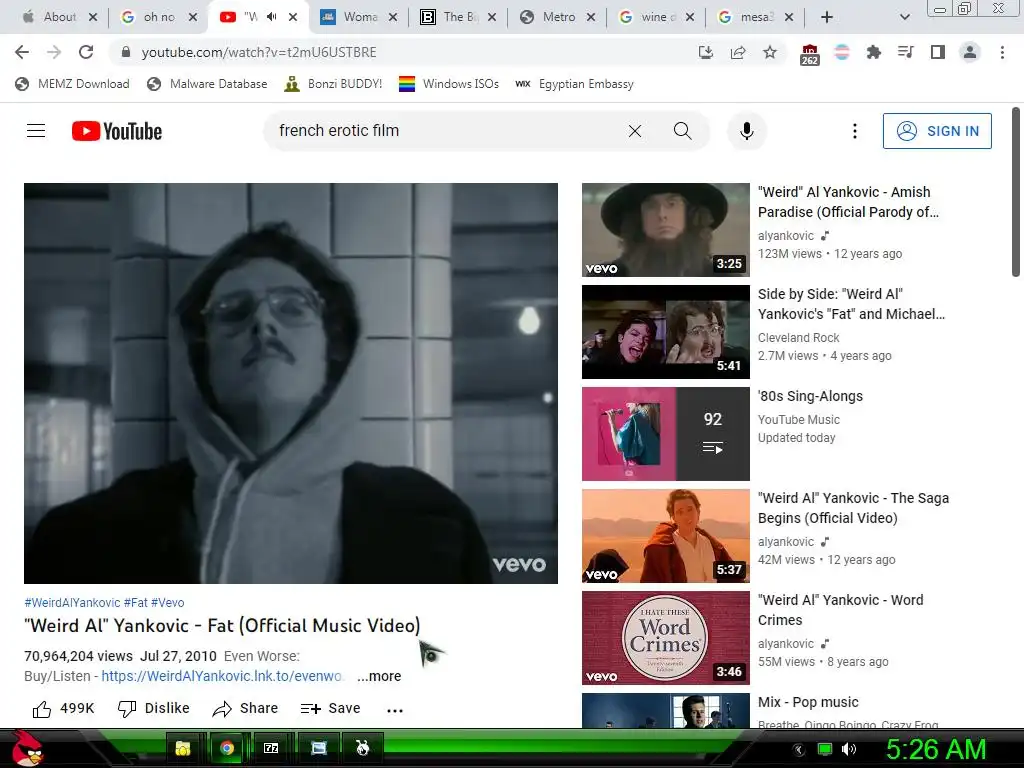Install app via address bar download icon
This screenshot has width=1024, height=768.
[x=706, y=52]
